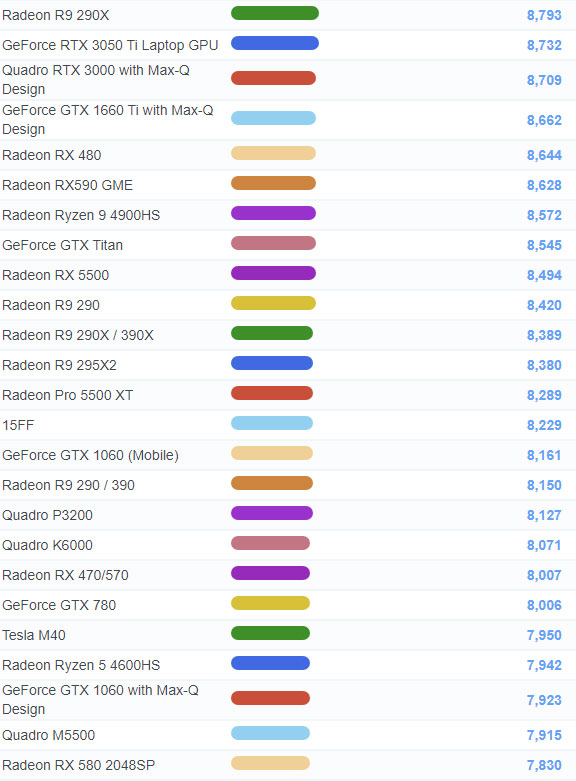Open the Radeon Pro 5500 XT entry
The image size is (576, 781).
coord(67,395)
